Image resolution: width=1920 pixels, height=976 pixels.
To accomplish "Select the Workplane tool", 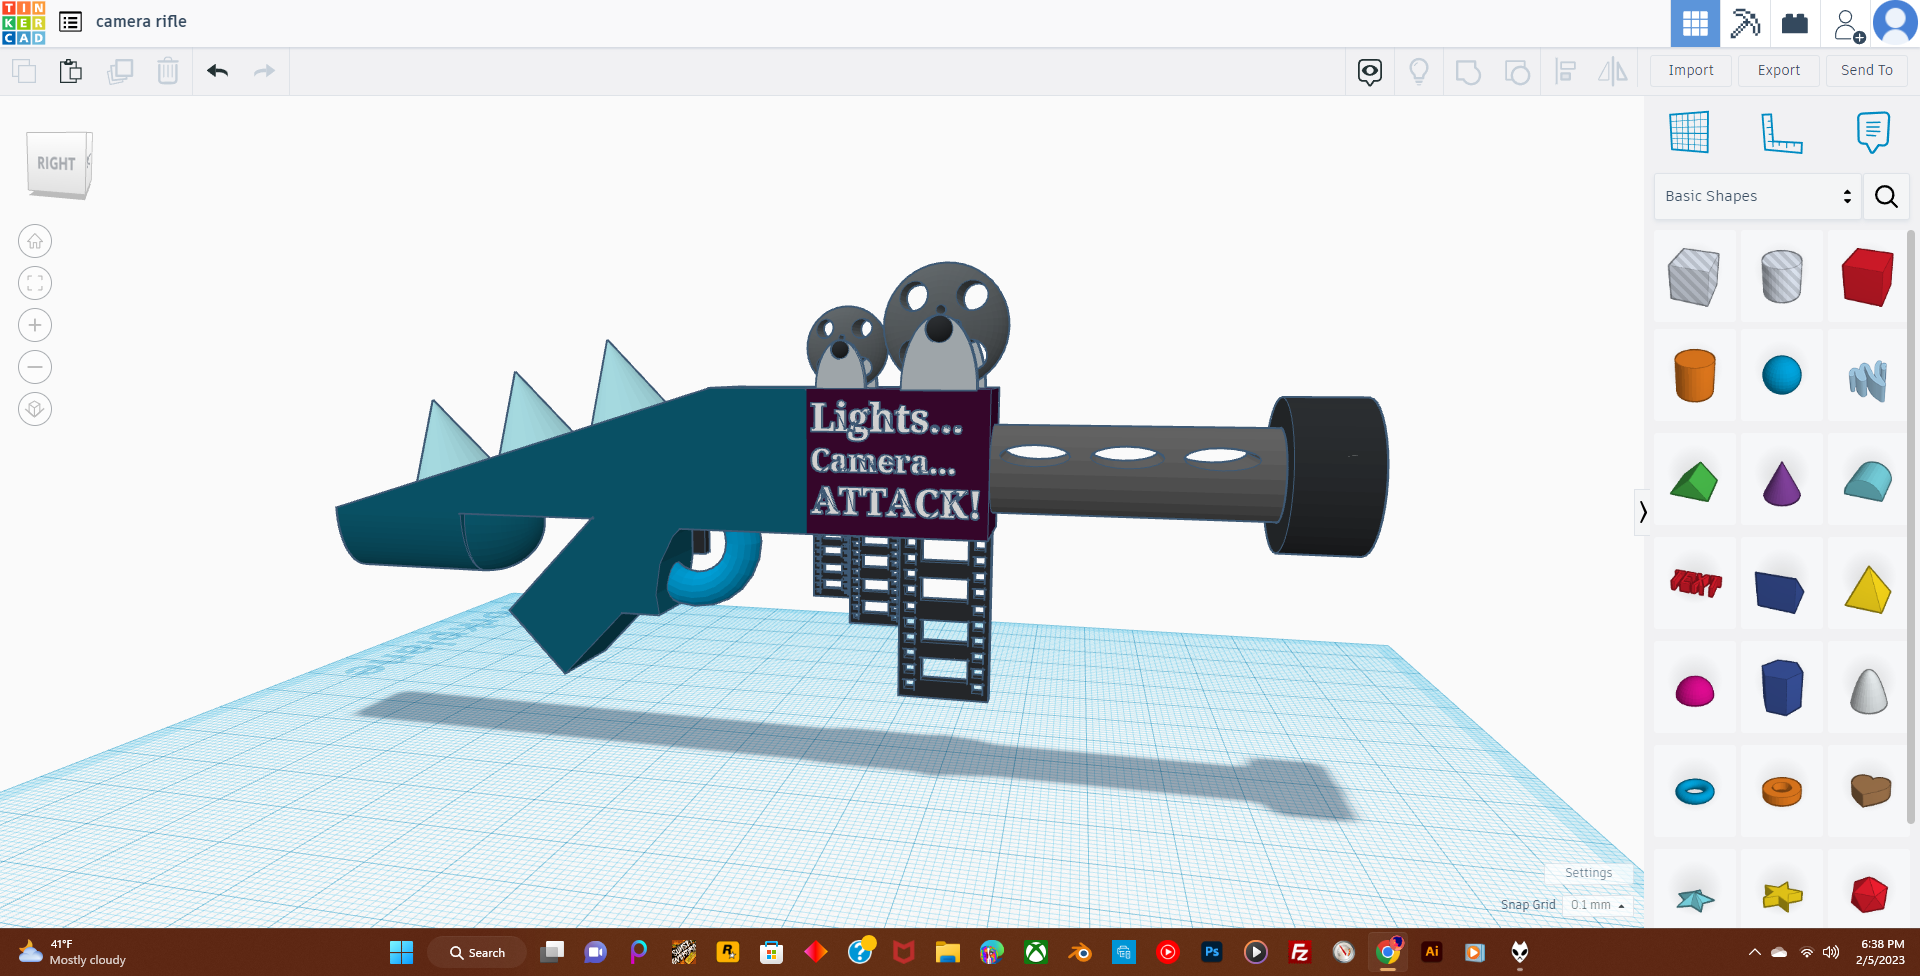I will tap(1689, 132).
